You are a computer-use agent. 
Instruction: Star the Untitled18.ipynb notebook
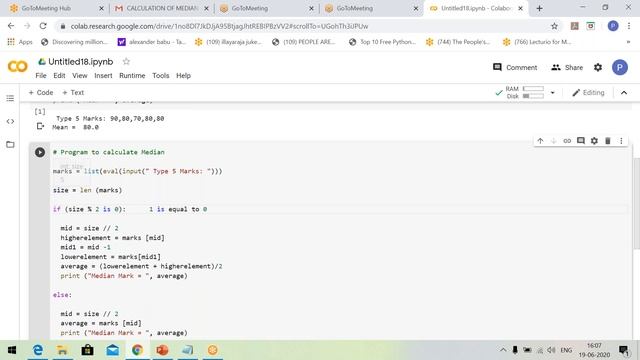(126, 61)
